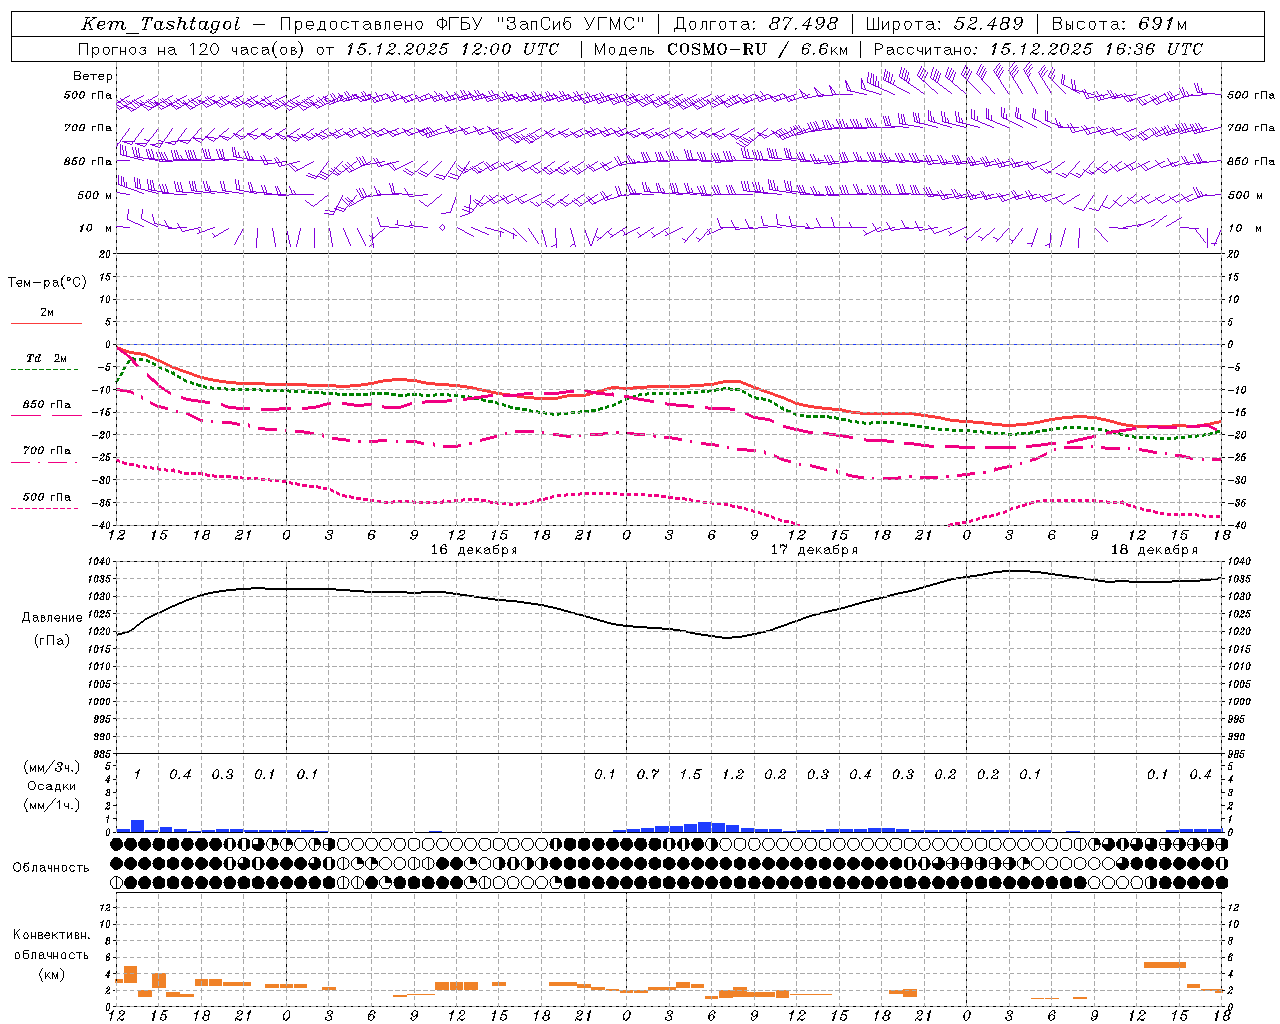Select the Долгота: 87.498 value
Viewport: 1280px width, 1024px height.
756,24
